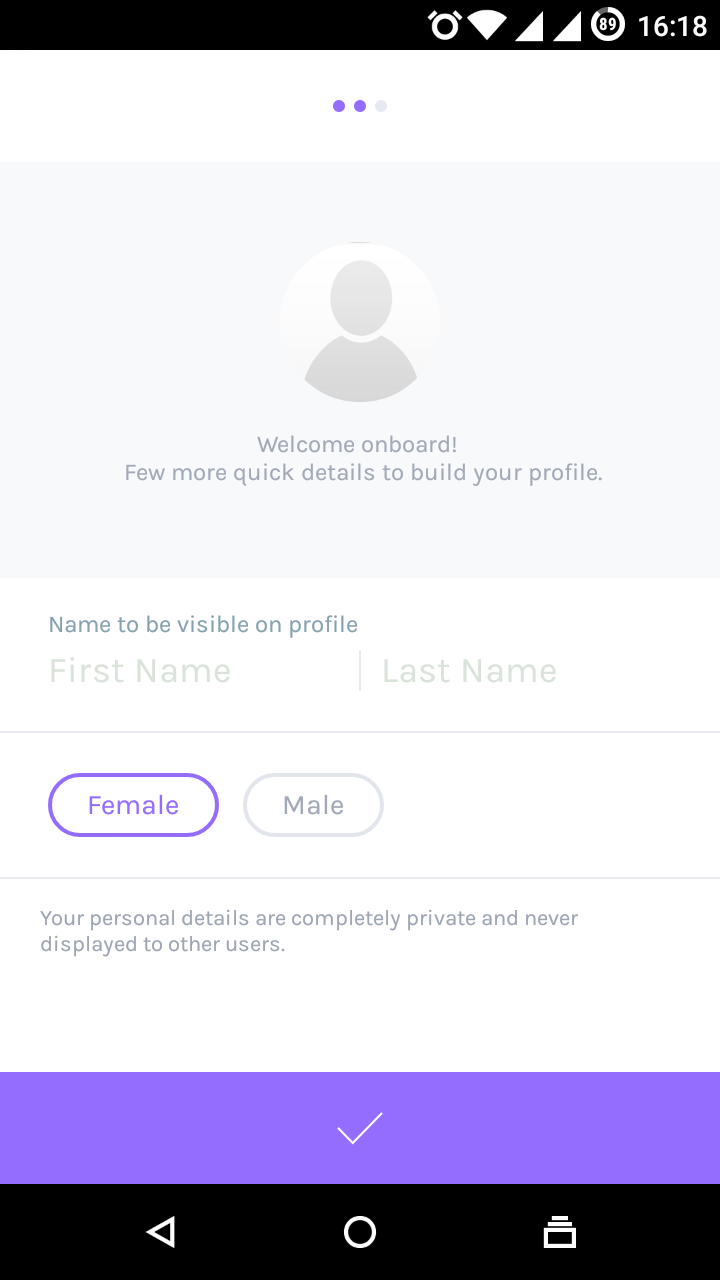Tap the 'Welcome onboard!' message
The image size is (720, 1280).
357,445
